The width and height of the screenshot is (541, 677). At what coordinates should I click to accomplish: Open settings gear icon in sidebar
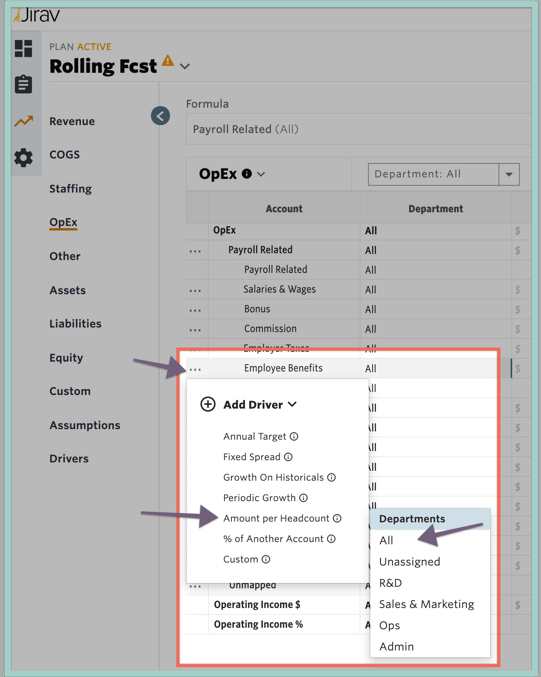[x=23, y=158]
